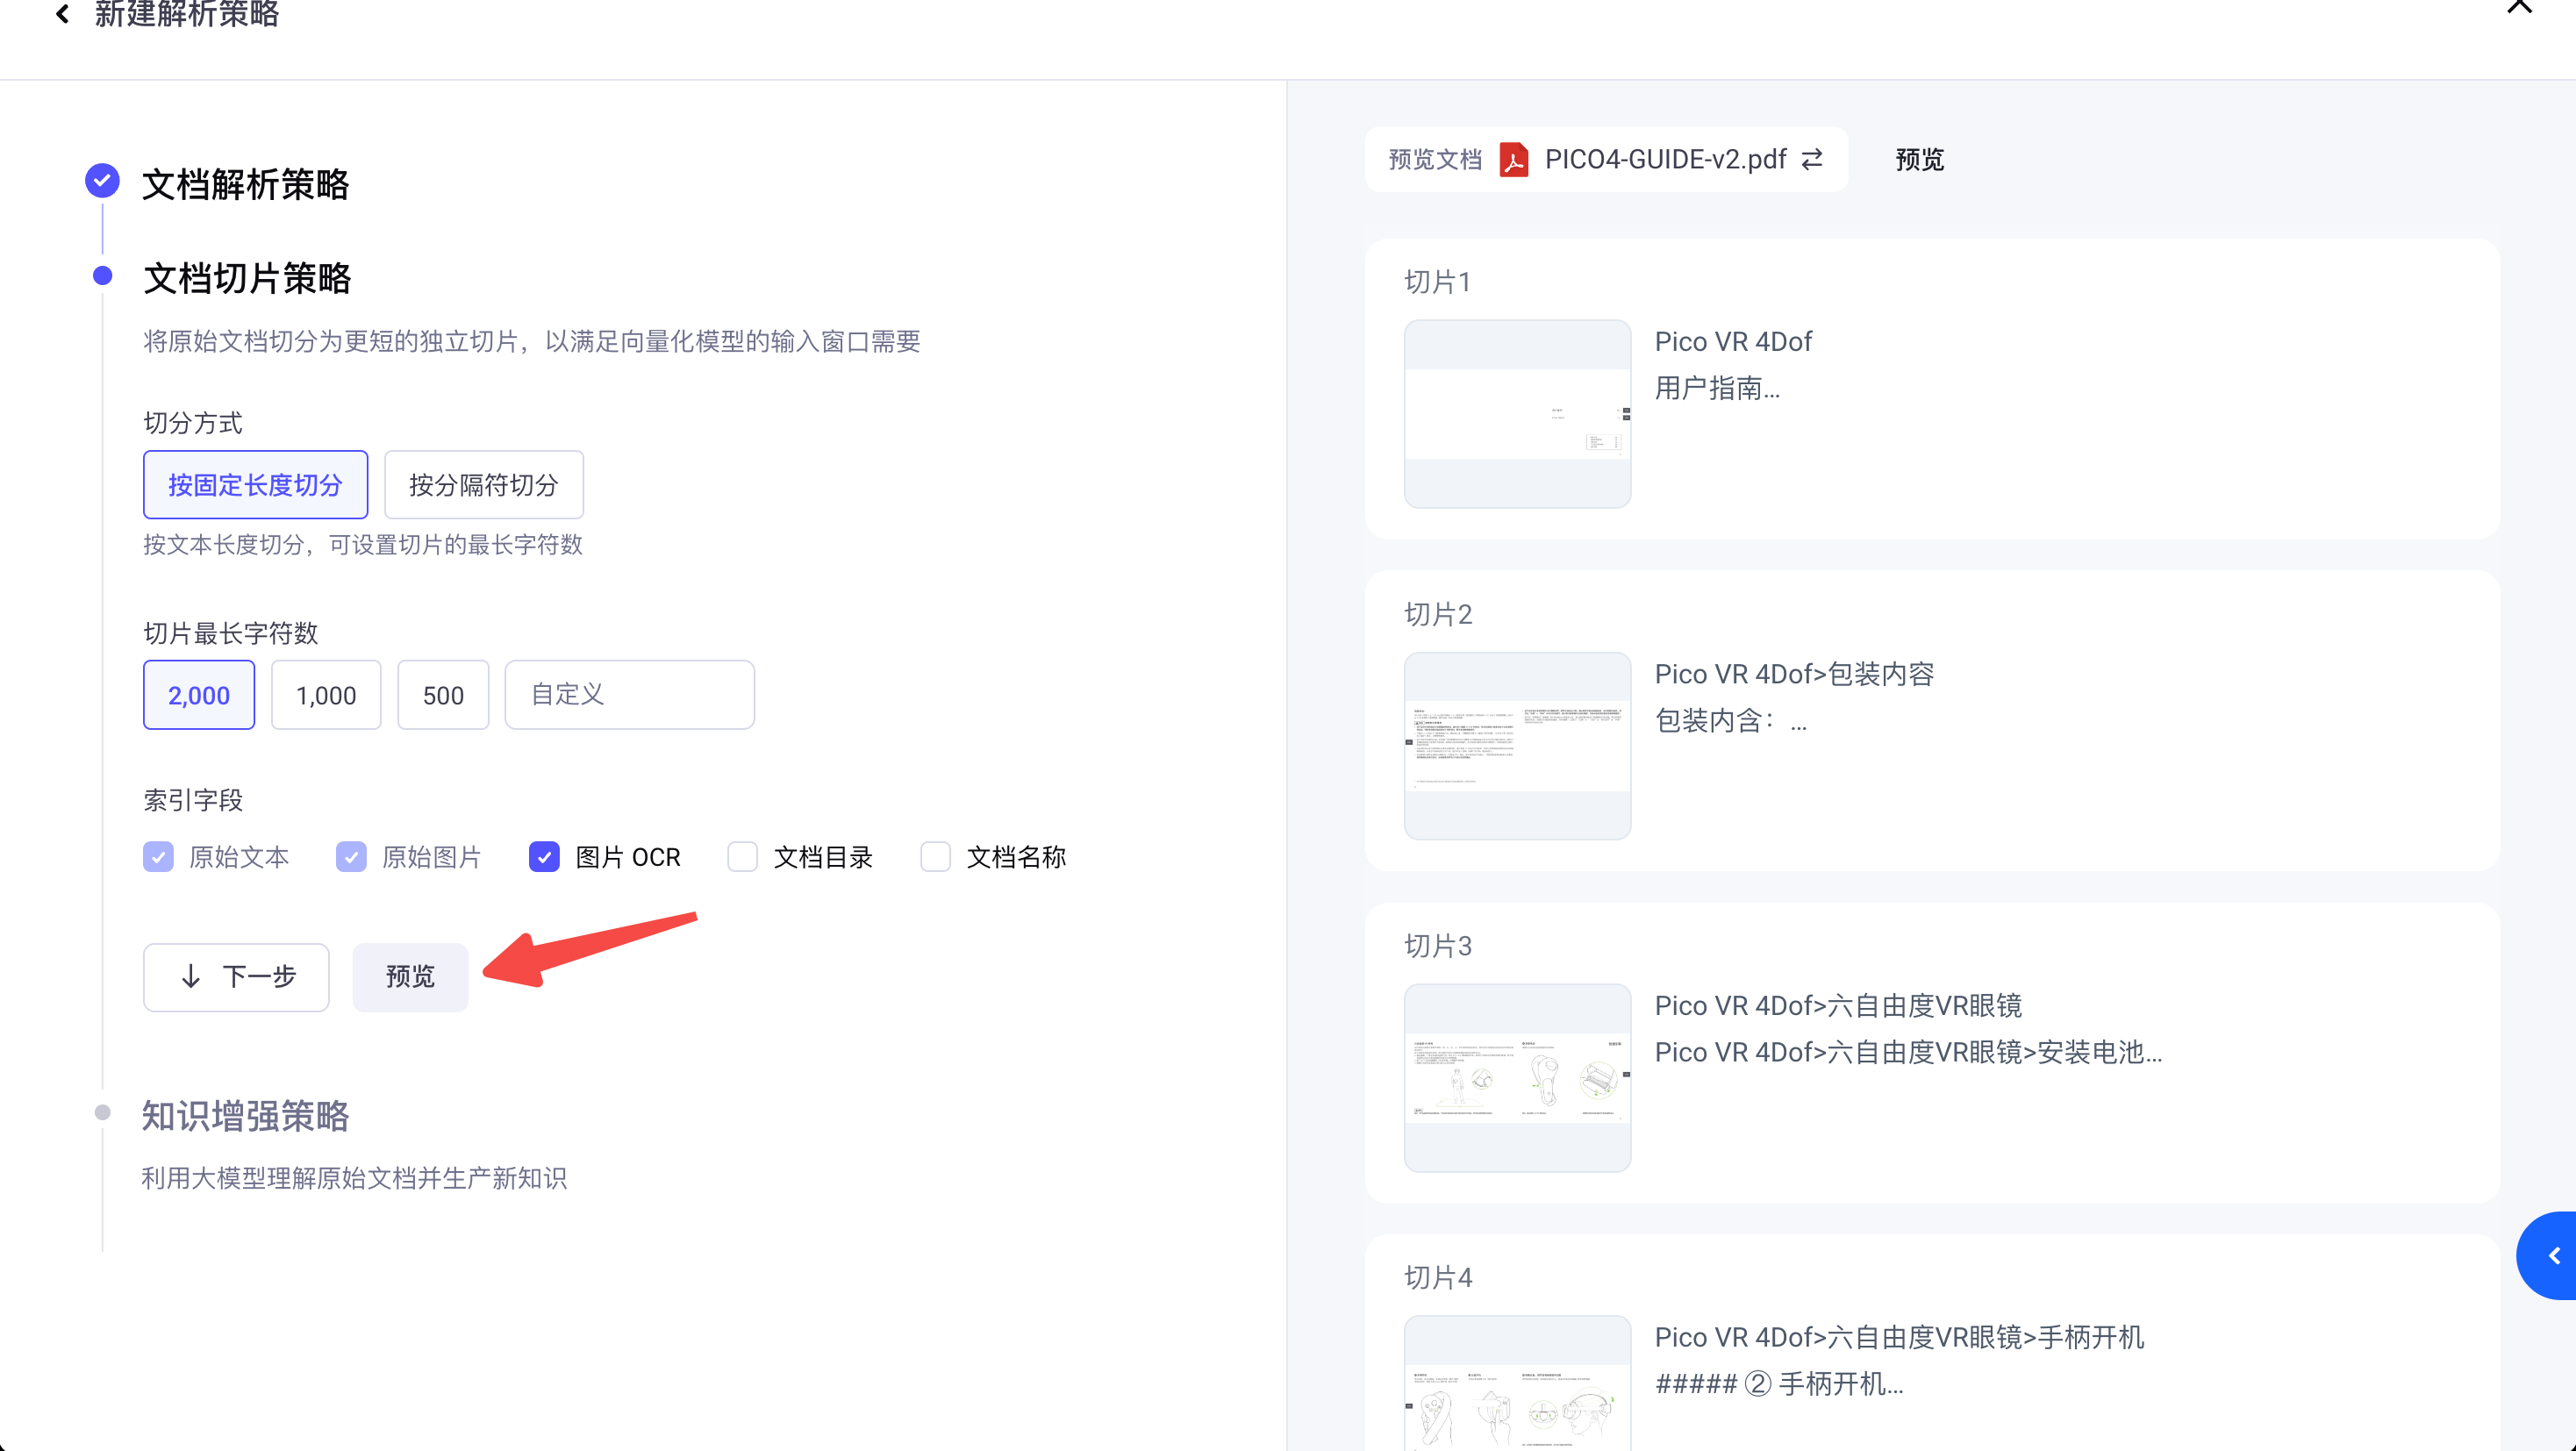This screenshot has width=2576, height=1451.
Task: Open the PICO4-GUIDE-v2.pdf preview document selector
Action: [x=1606, y=159]
